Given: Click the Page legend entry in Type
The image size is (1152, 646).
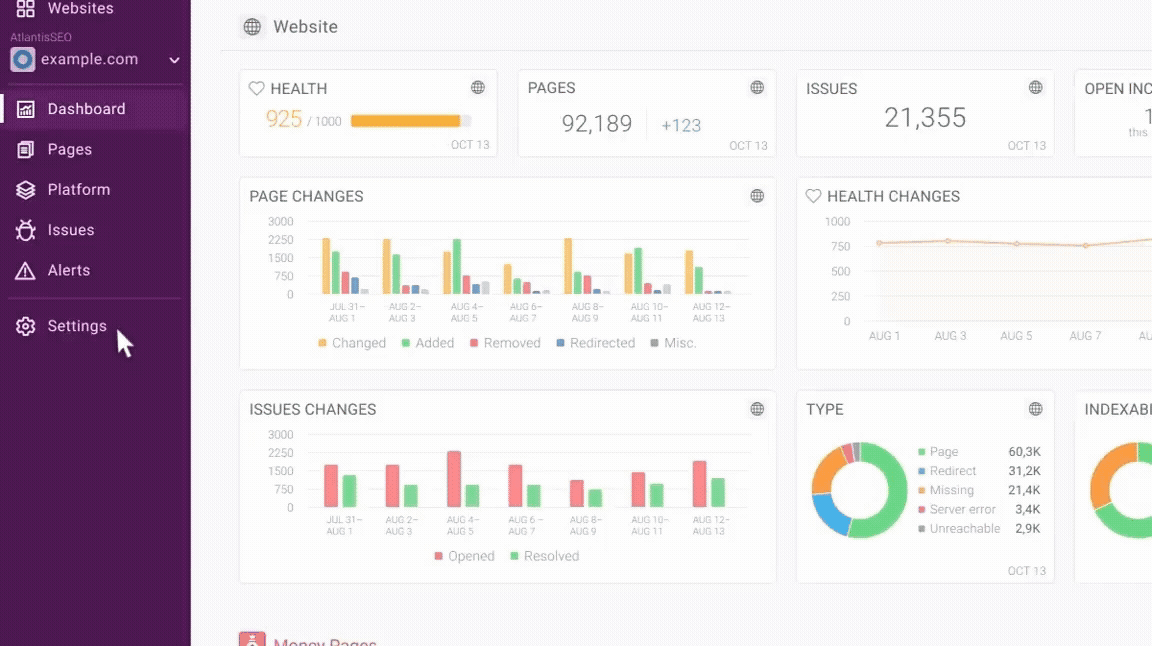Looking at the screenshot, I should [938, 452].
